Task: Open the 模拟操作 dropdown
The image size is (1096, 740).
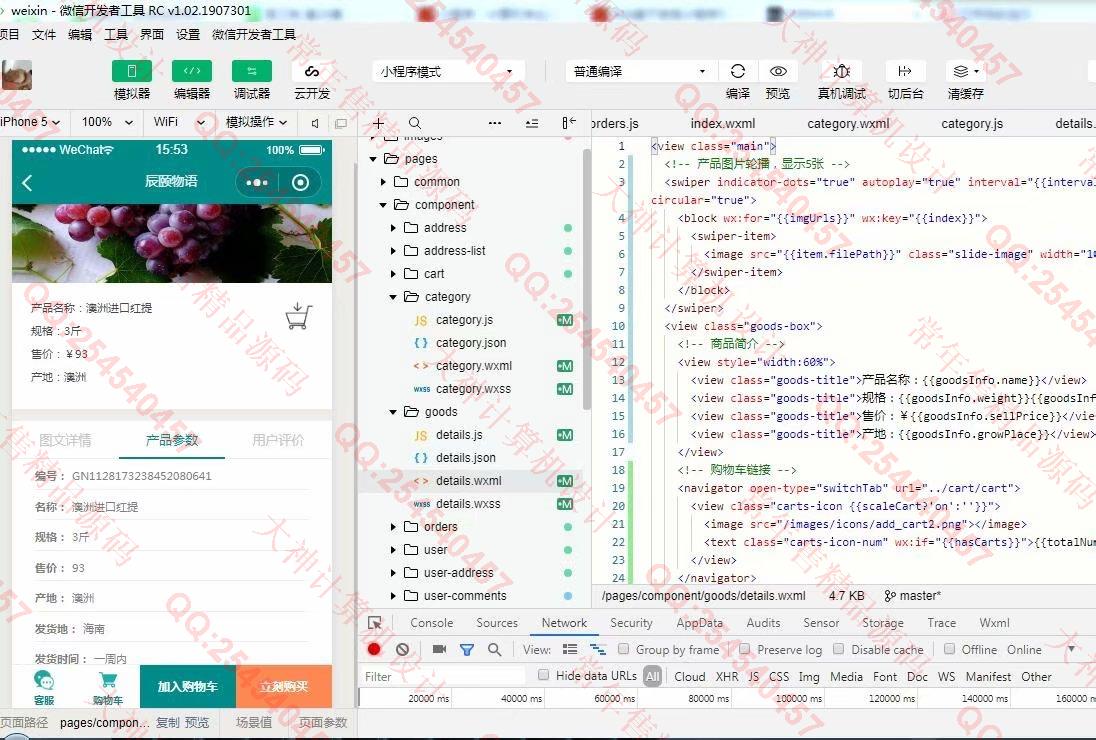Action: point(257,122)
